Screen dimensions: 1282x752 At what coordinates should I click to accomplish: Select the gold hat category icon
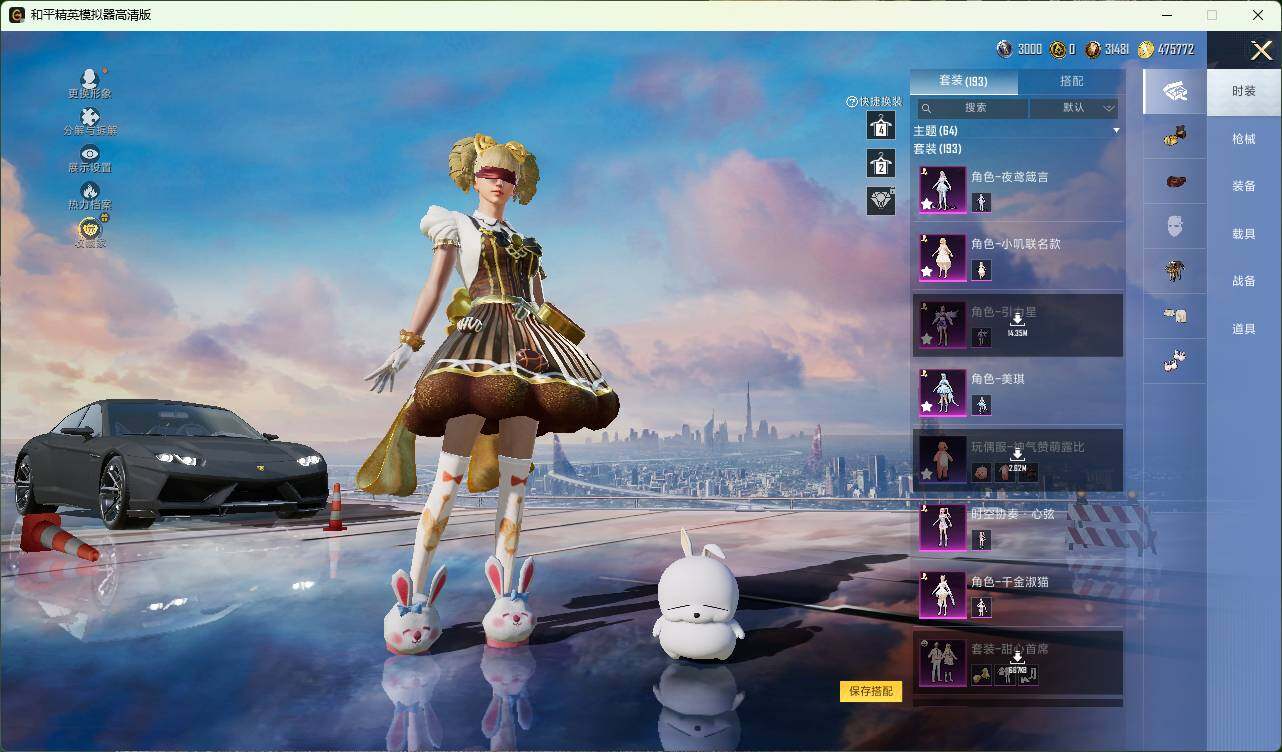click(1175, 137)
